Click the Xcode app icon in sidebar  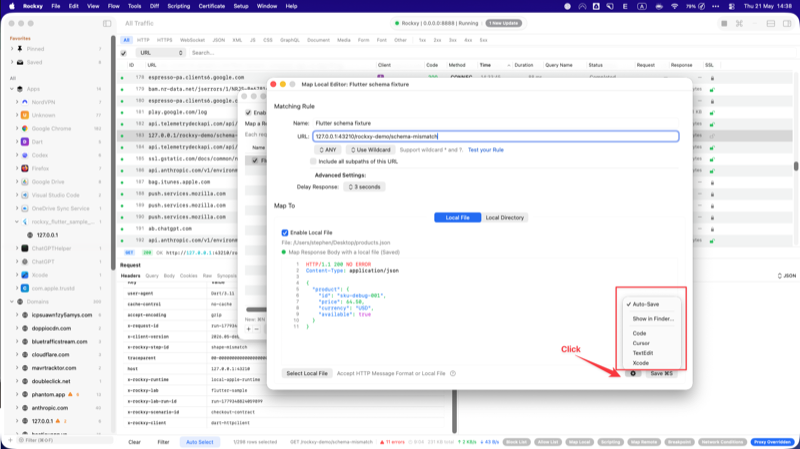[24, 275]
